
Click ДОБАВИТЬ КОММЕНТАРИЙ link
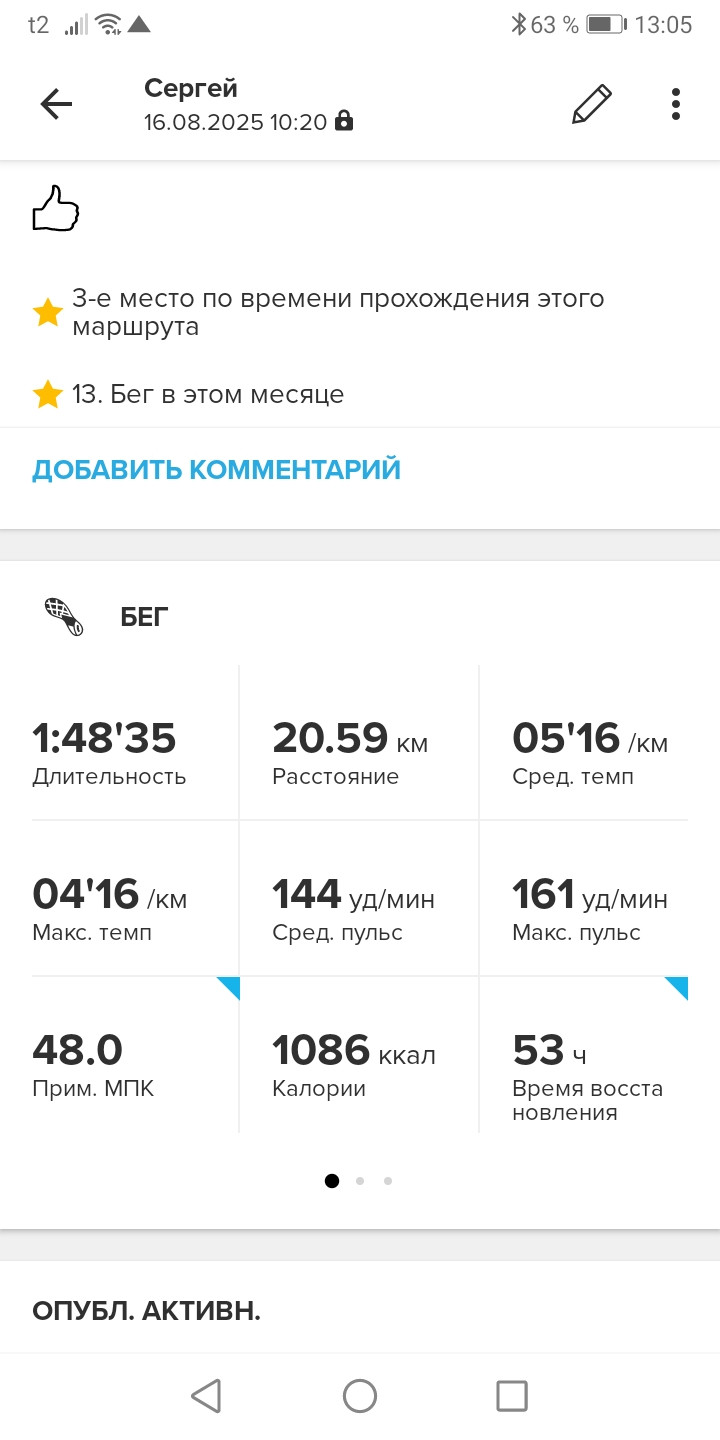[x=216, y=470]
